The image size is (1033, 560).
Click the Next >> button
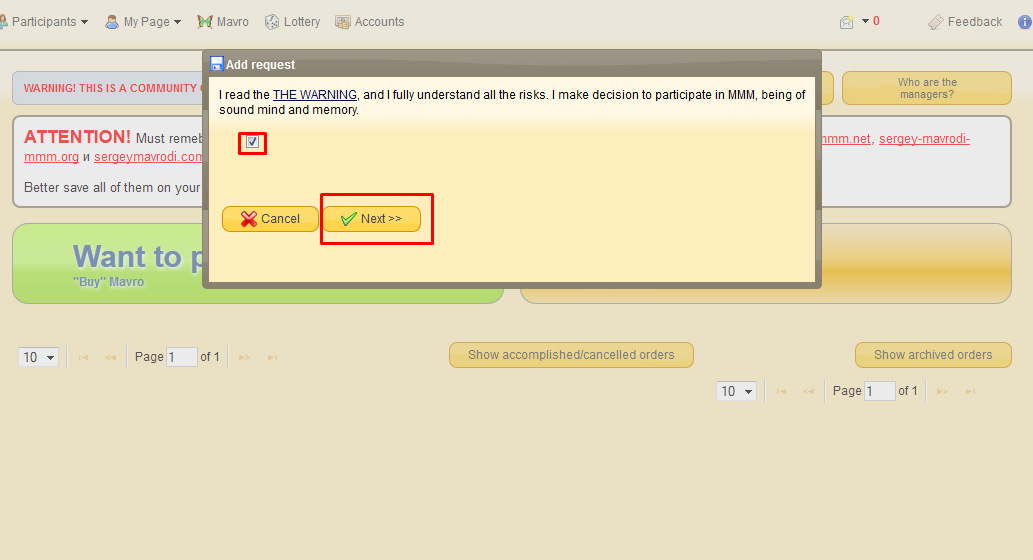pyautogui.click(x=372, y=219)
